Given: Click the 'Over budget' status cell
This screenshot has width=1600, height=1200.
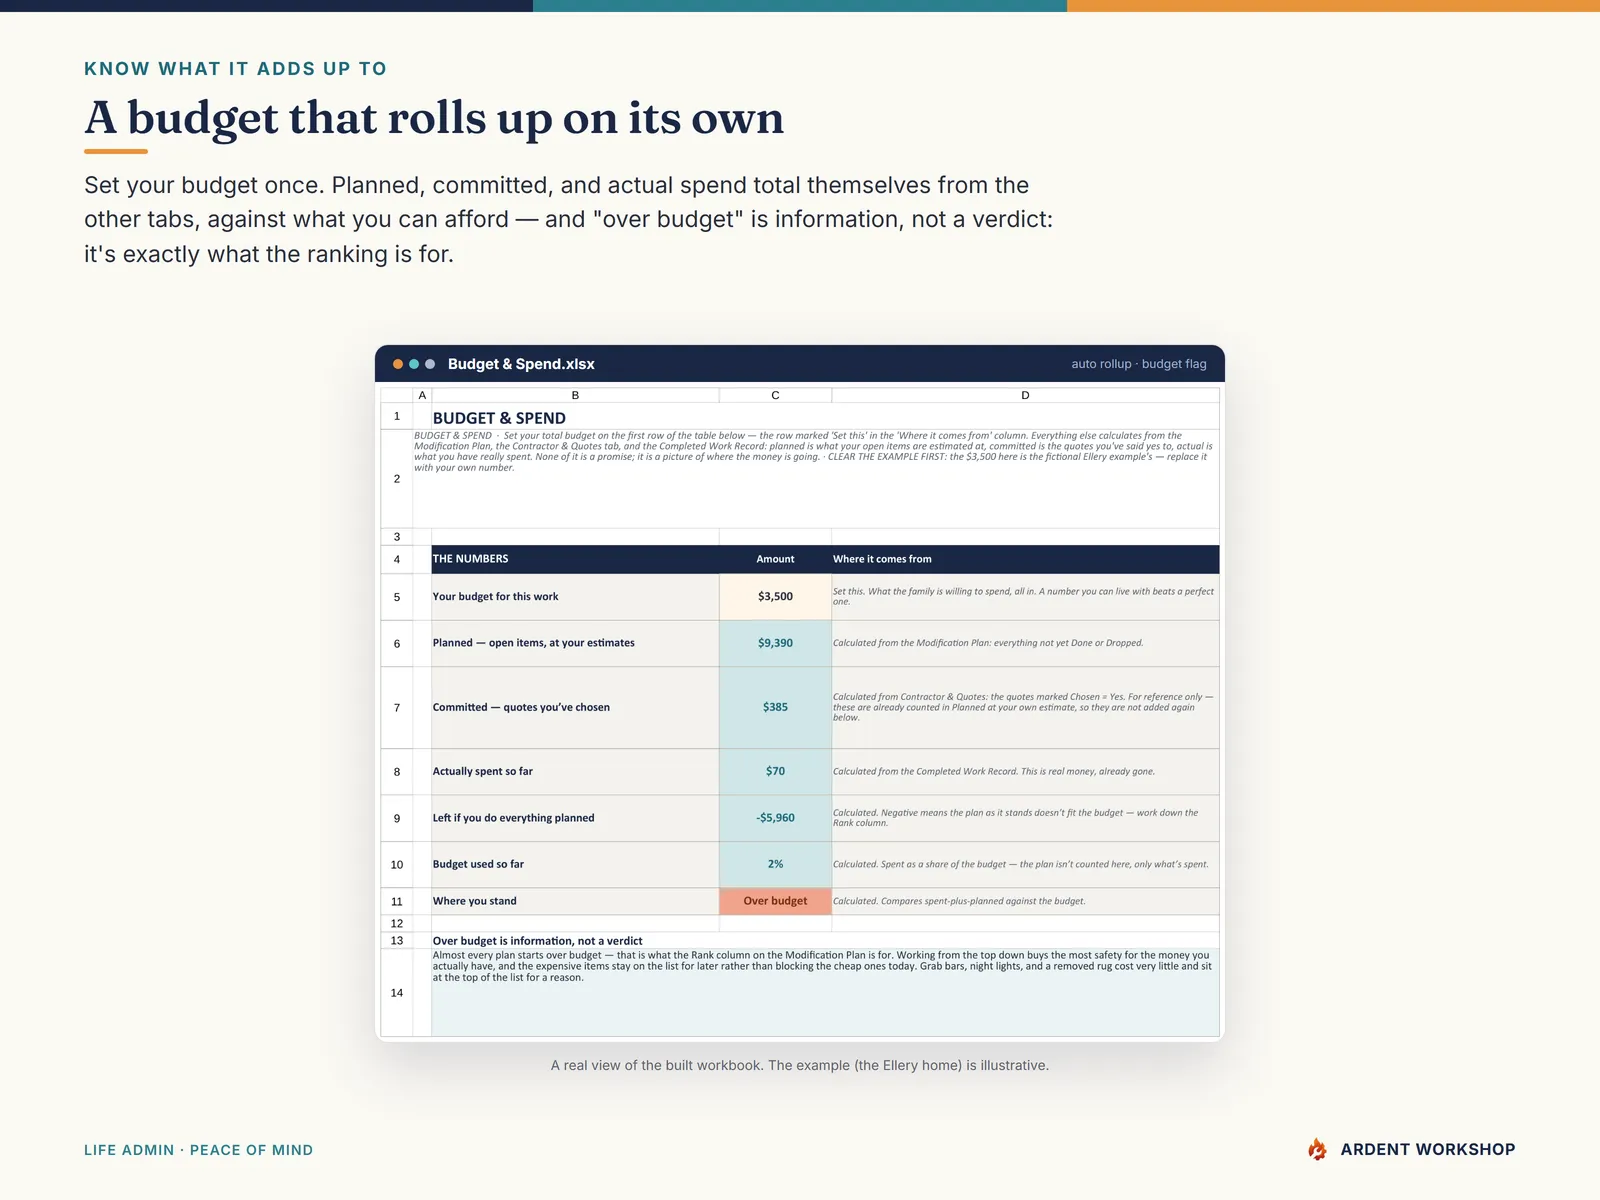Looking at the screenshot, I should coord(775,901).
